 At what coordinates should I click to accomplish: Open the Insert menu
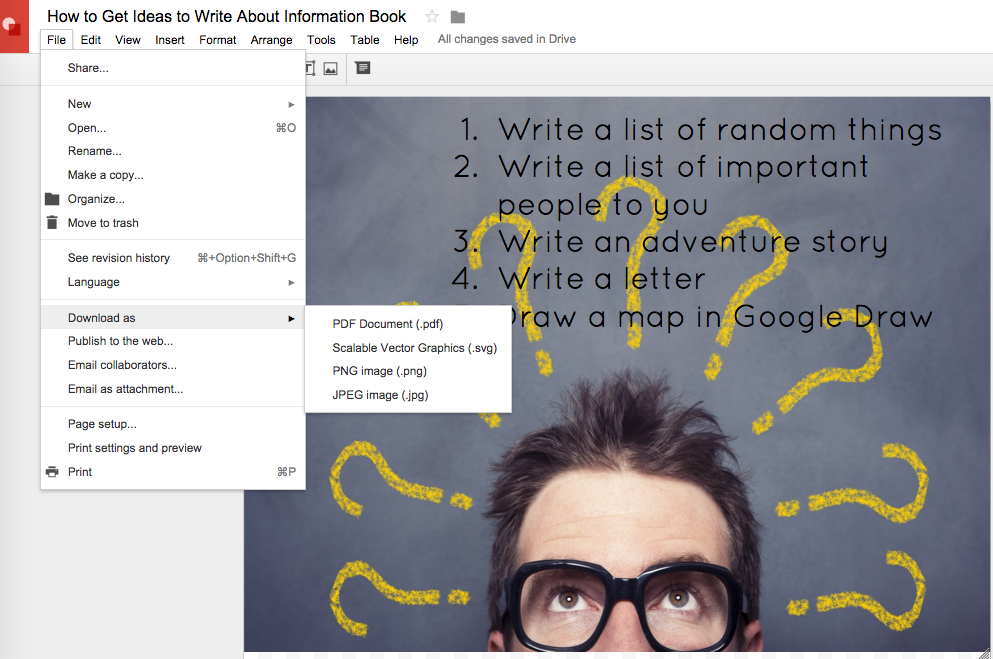[170, 40]
